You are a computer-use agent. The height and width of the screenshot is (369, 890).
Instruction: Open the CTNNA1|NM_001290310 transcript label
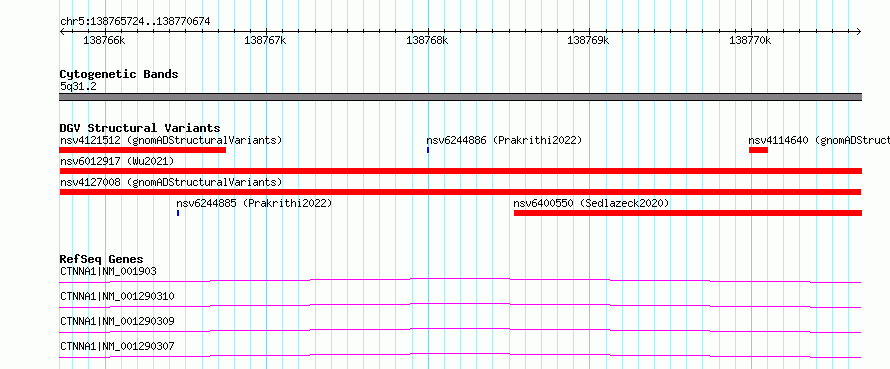(x=117, y=296)
